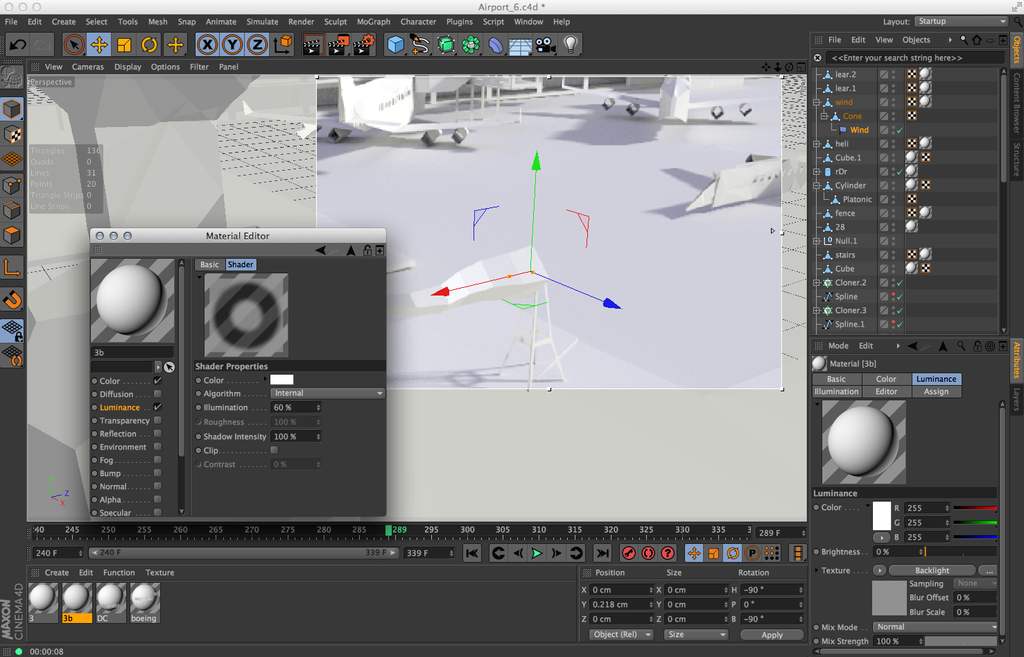Click the Apply button in coordinates panel
The width and height of the screenshot is (1024, 657).
click(771, 635)
